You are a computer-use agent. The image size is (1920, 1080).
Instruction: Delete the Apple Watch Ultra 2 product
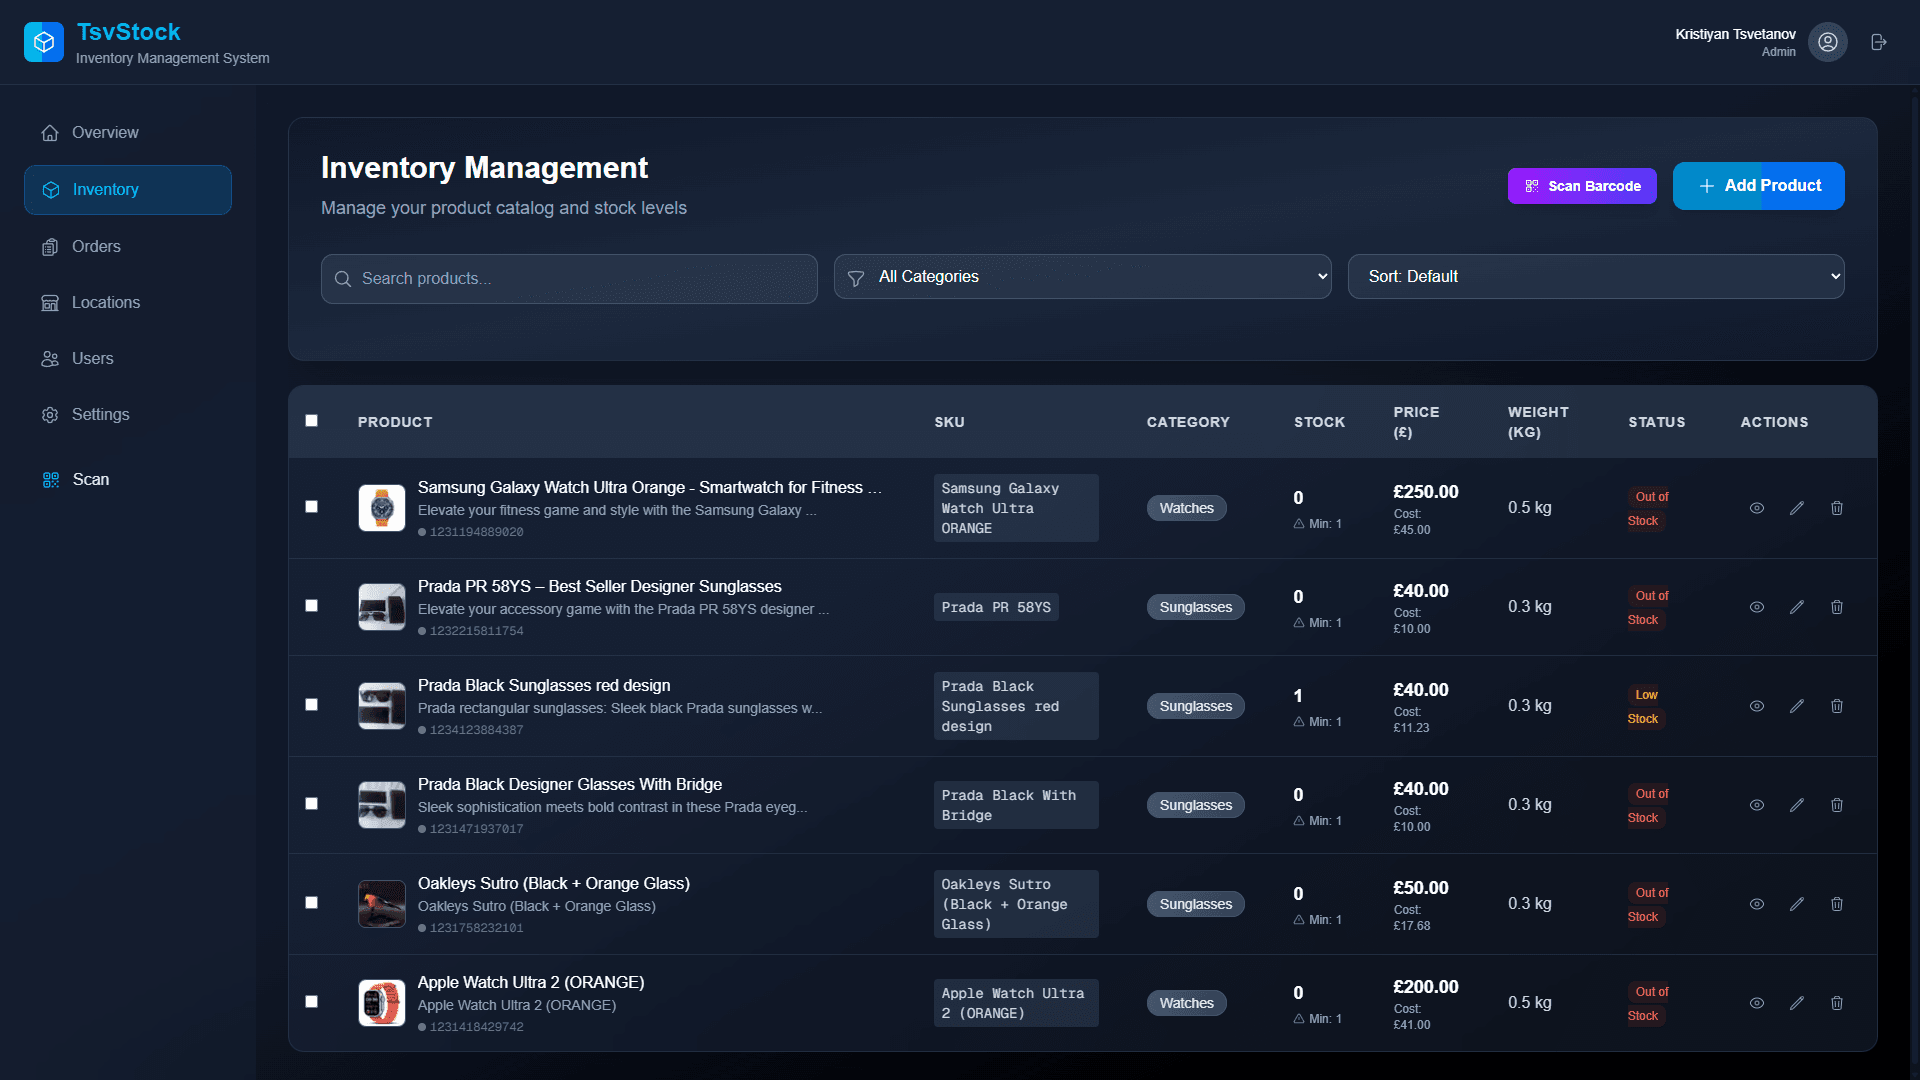tap(1837, 1003)
